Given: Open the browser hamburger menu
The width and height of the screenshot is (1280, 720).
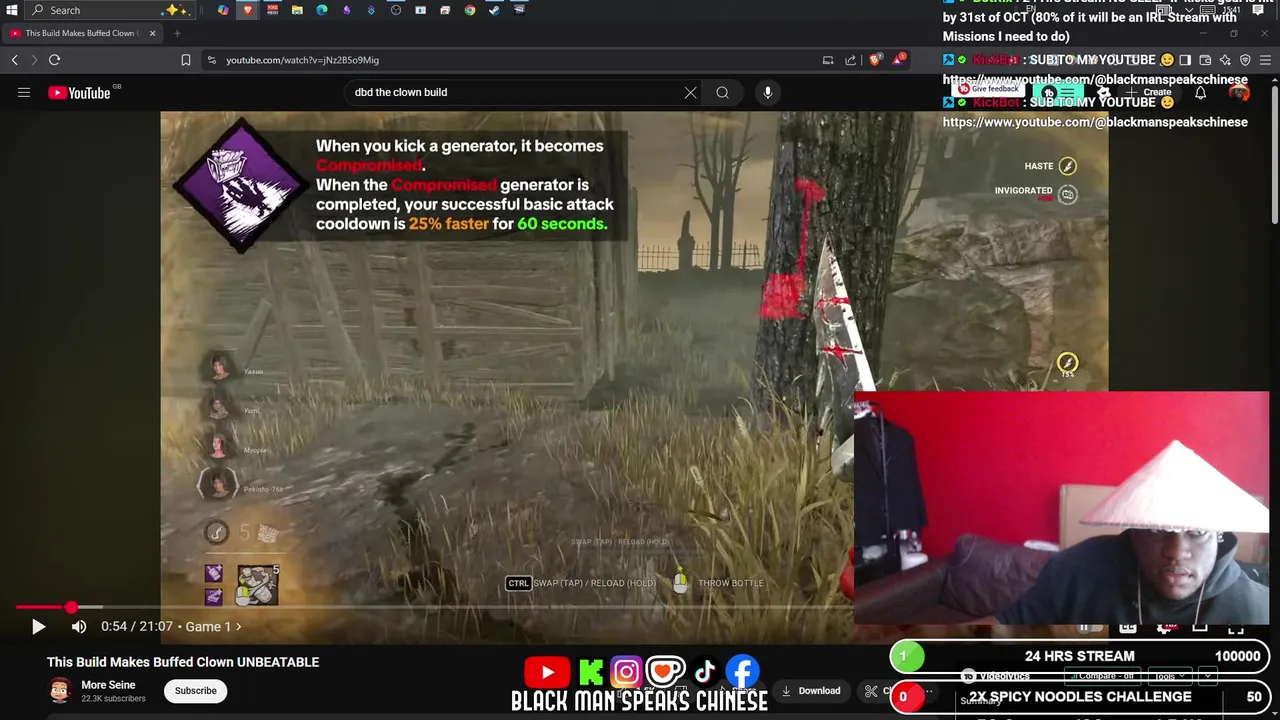Looking at the screenshot, I should pyautogui.click(x=1265, y=60).
